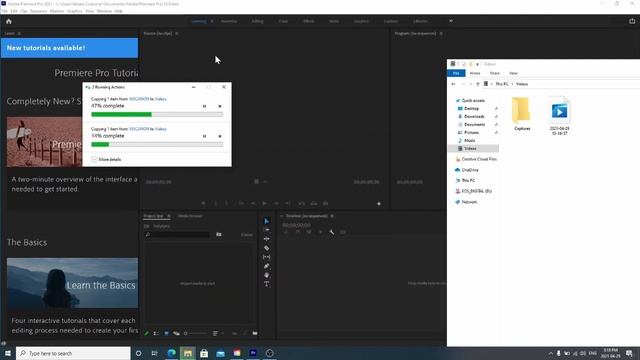Open Task View on the taskbar
Screen dimensions: 640x360
tap(154, 353)
